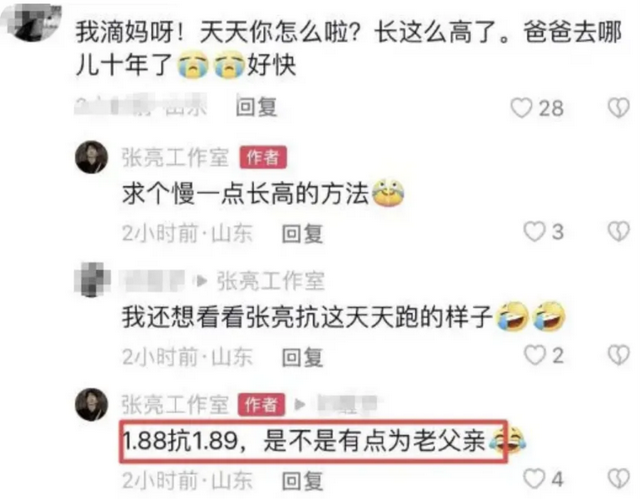The width and height of the screenshot is (640, 499).
Task: Open 张亮工作室 username in the last reply
Action: pyautogui.click(x=175, y=404)
